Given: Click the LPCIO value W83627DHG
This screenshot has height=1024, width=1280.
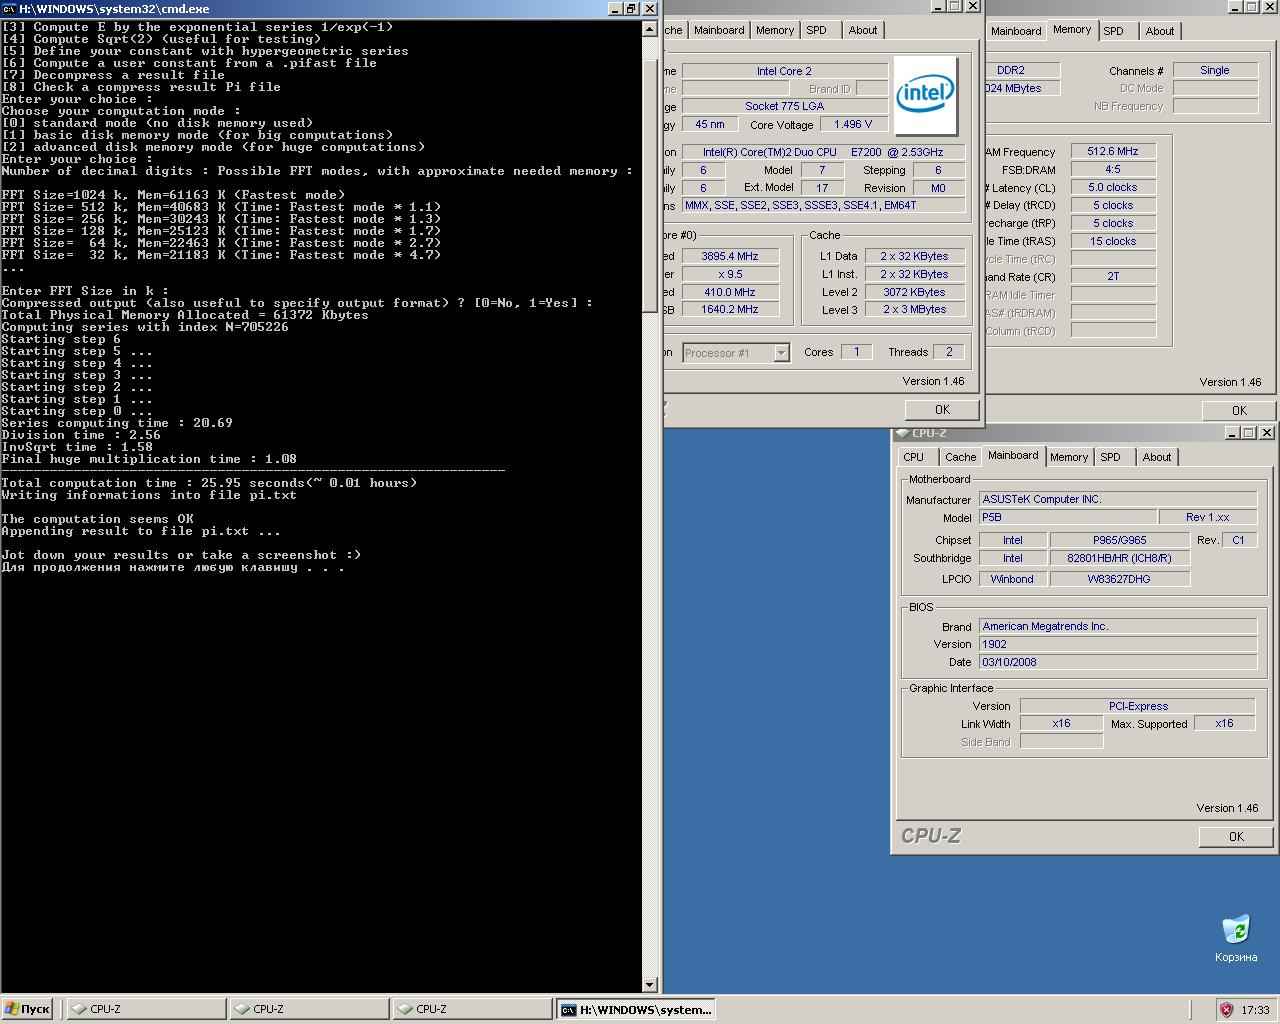Looking at the screenshot, I should coord(1120,579).
